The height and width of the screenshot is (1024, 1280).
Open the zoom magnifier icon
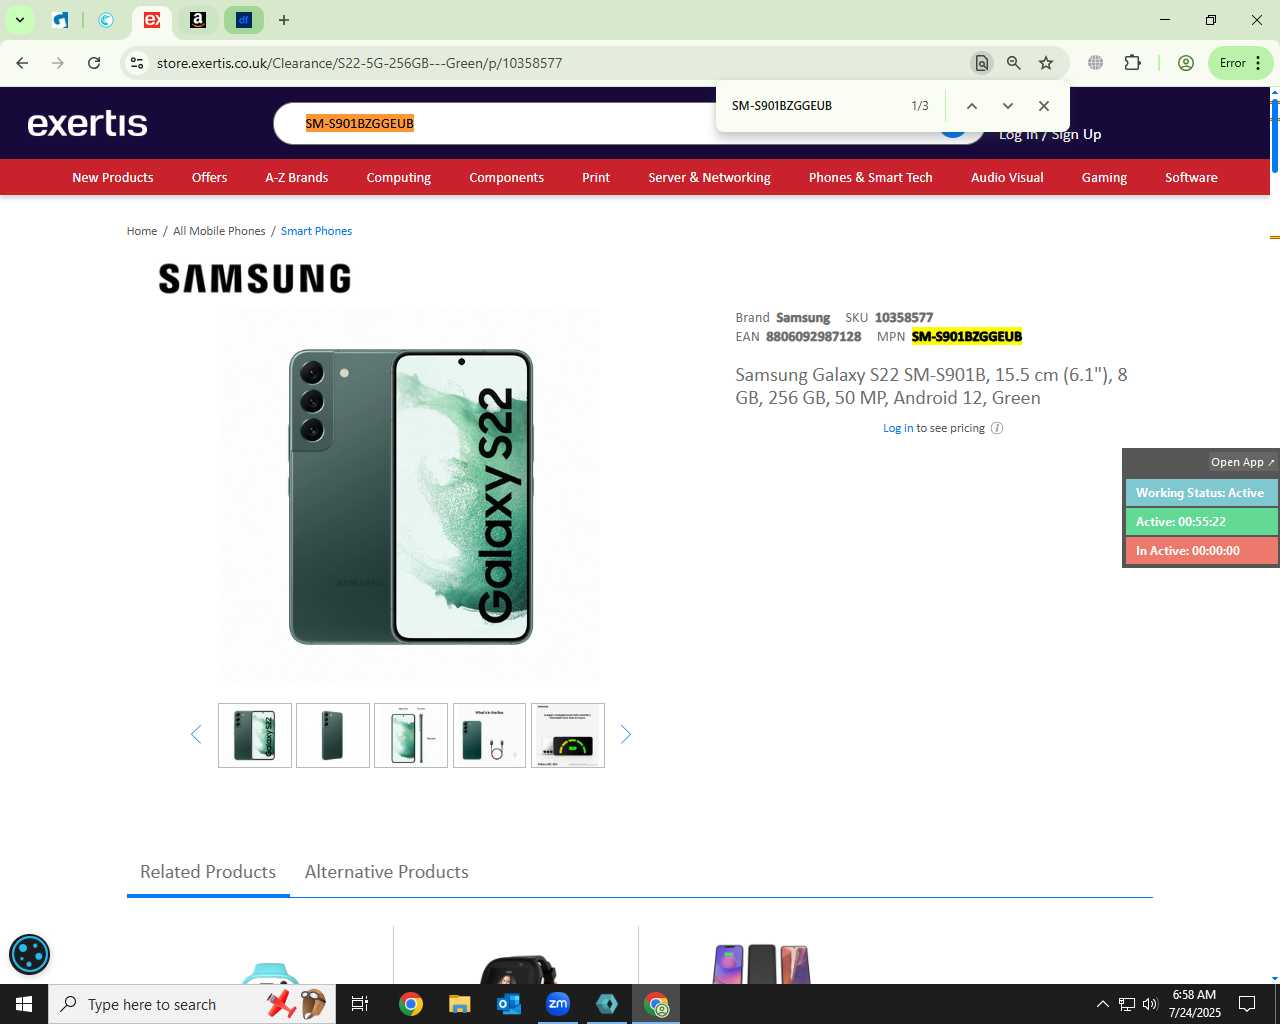[x=1014, y=63]
